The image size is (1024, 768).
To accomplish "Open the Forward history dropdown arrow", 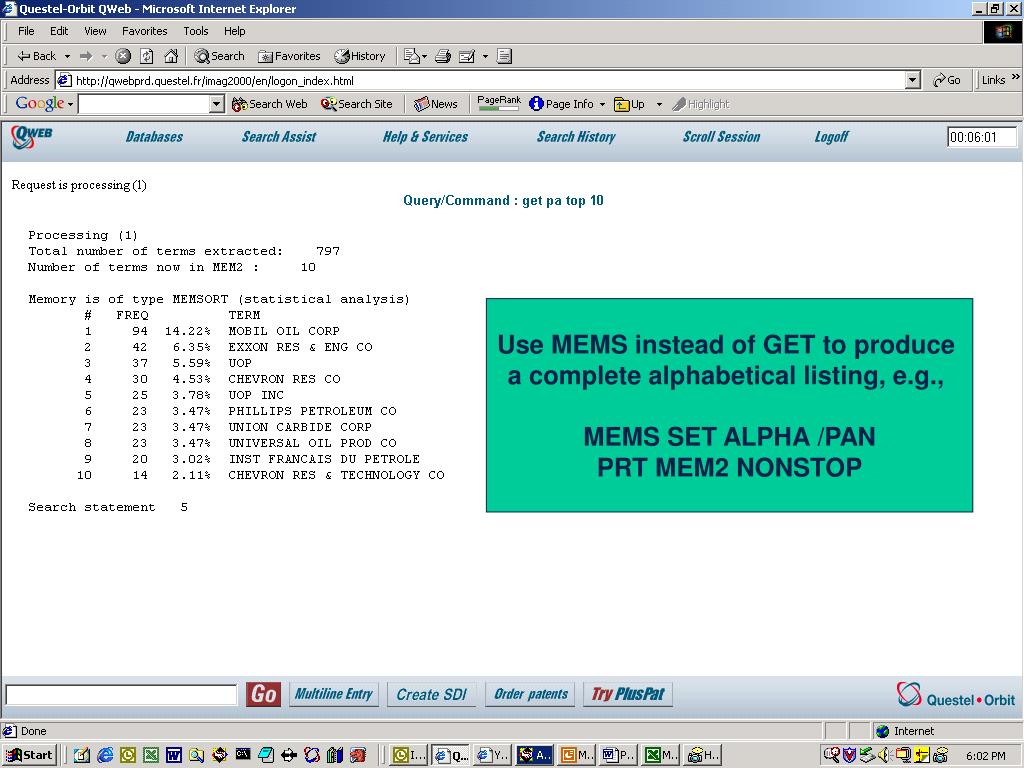I will coord(104,56).
